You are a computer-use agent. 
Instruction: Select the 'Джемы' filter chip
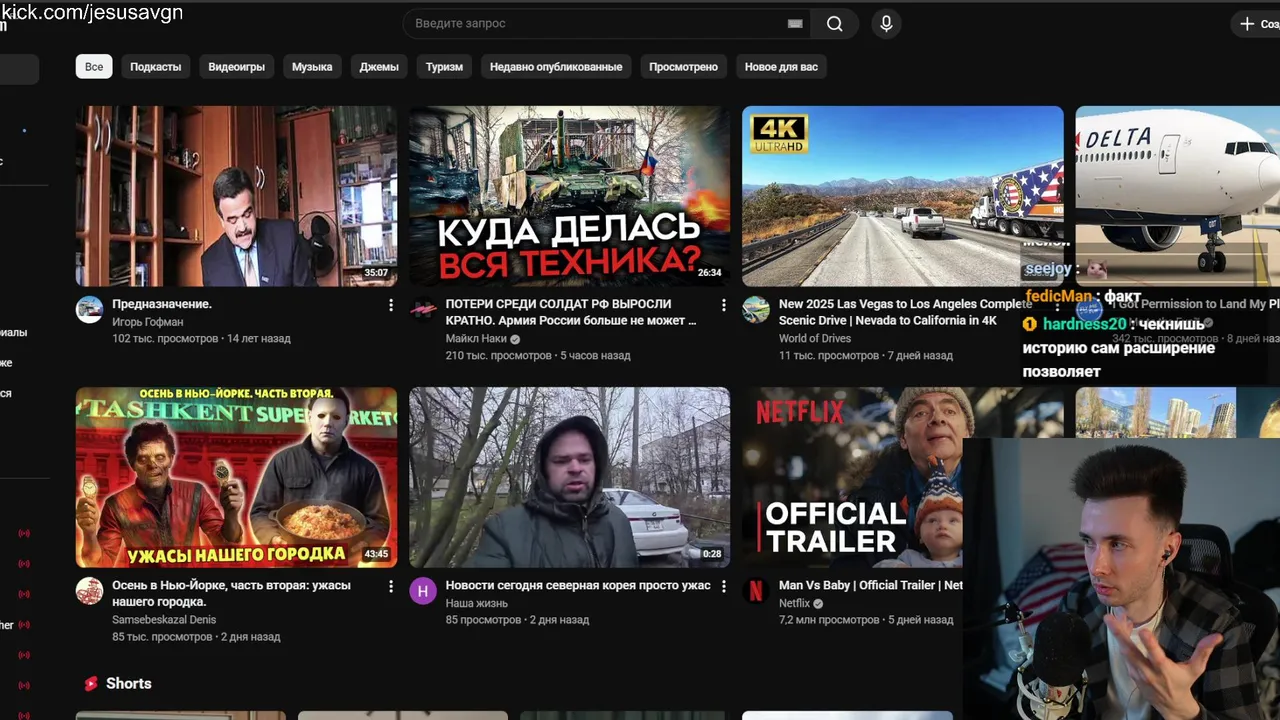pyautogui.click(x=379, y=67)
